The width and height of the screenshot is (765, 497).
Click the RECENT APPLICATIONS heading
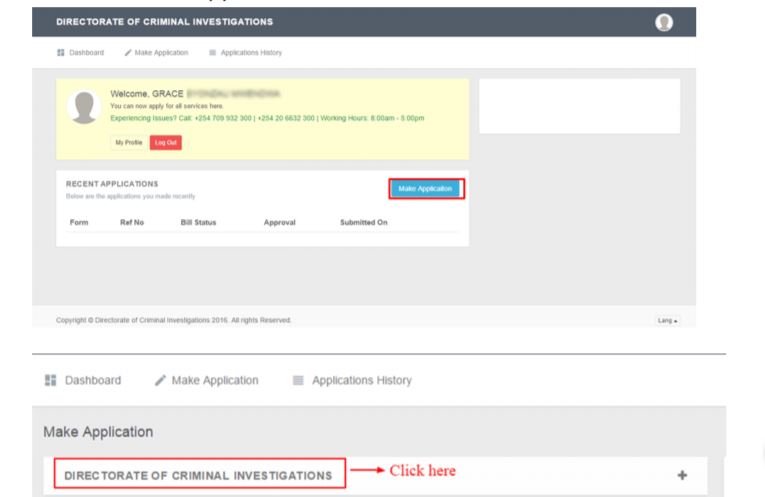click(112, 184)
